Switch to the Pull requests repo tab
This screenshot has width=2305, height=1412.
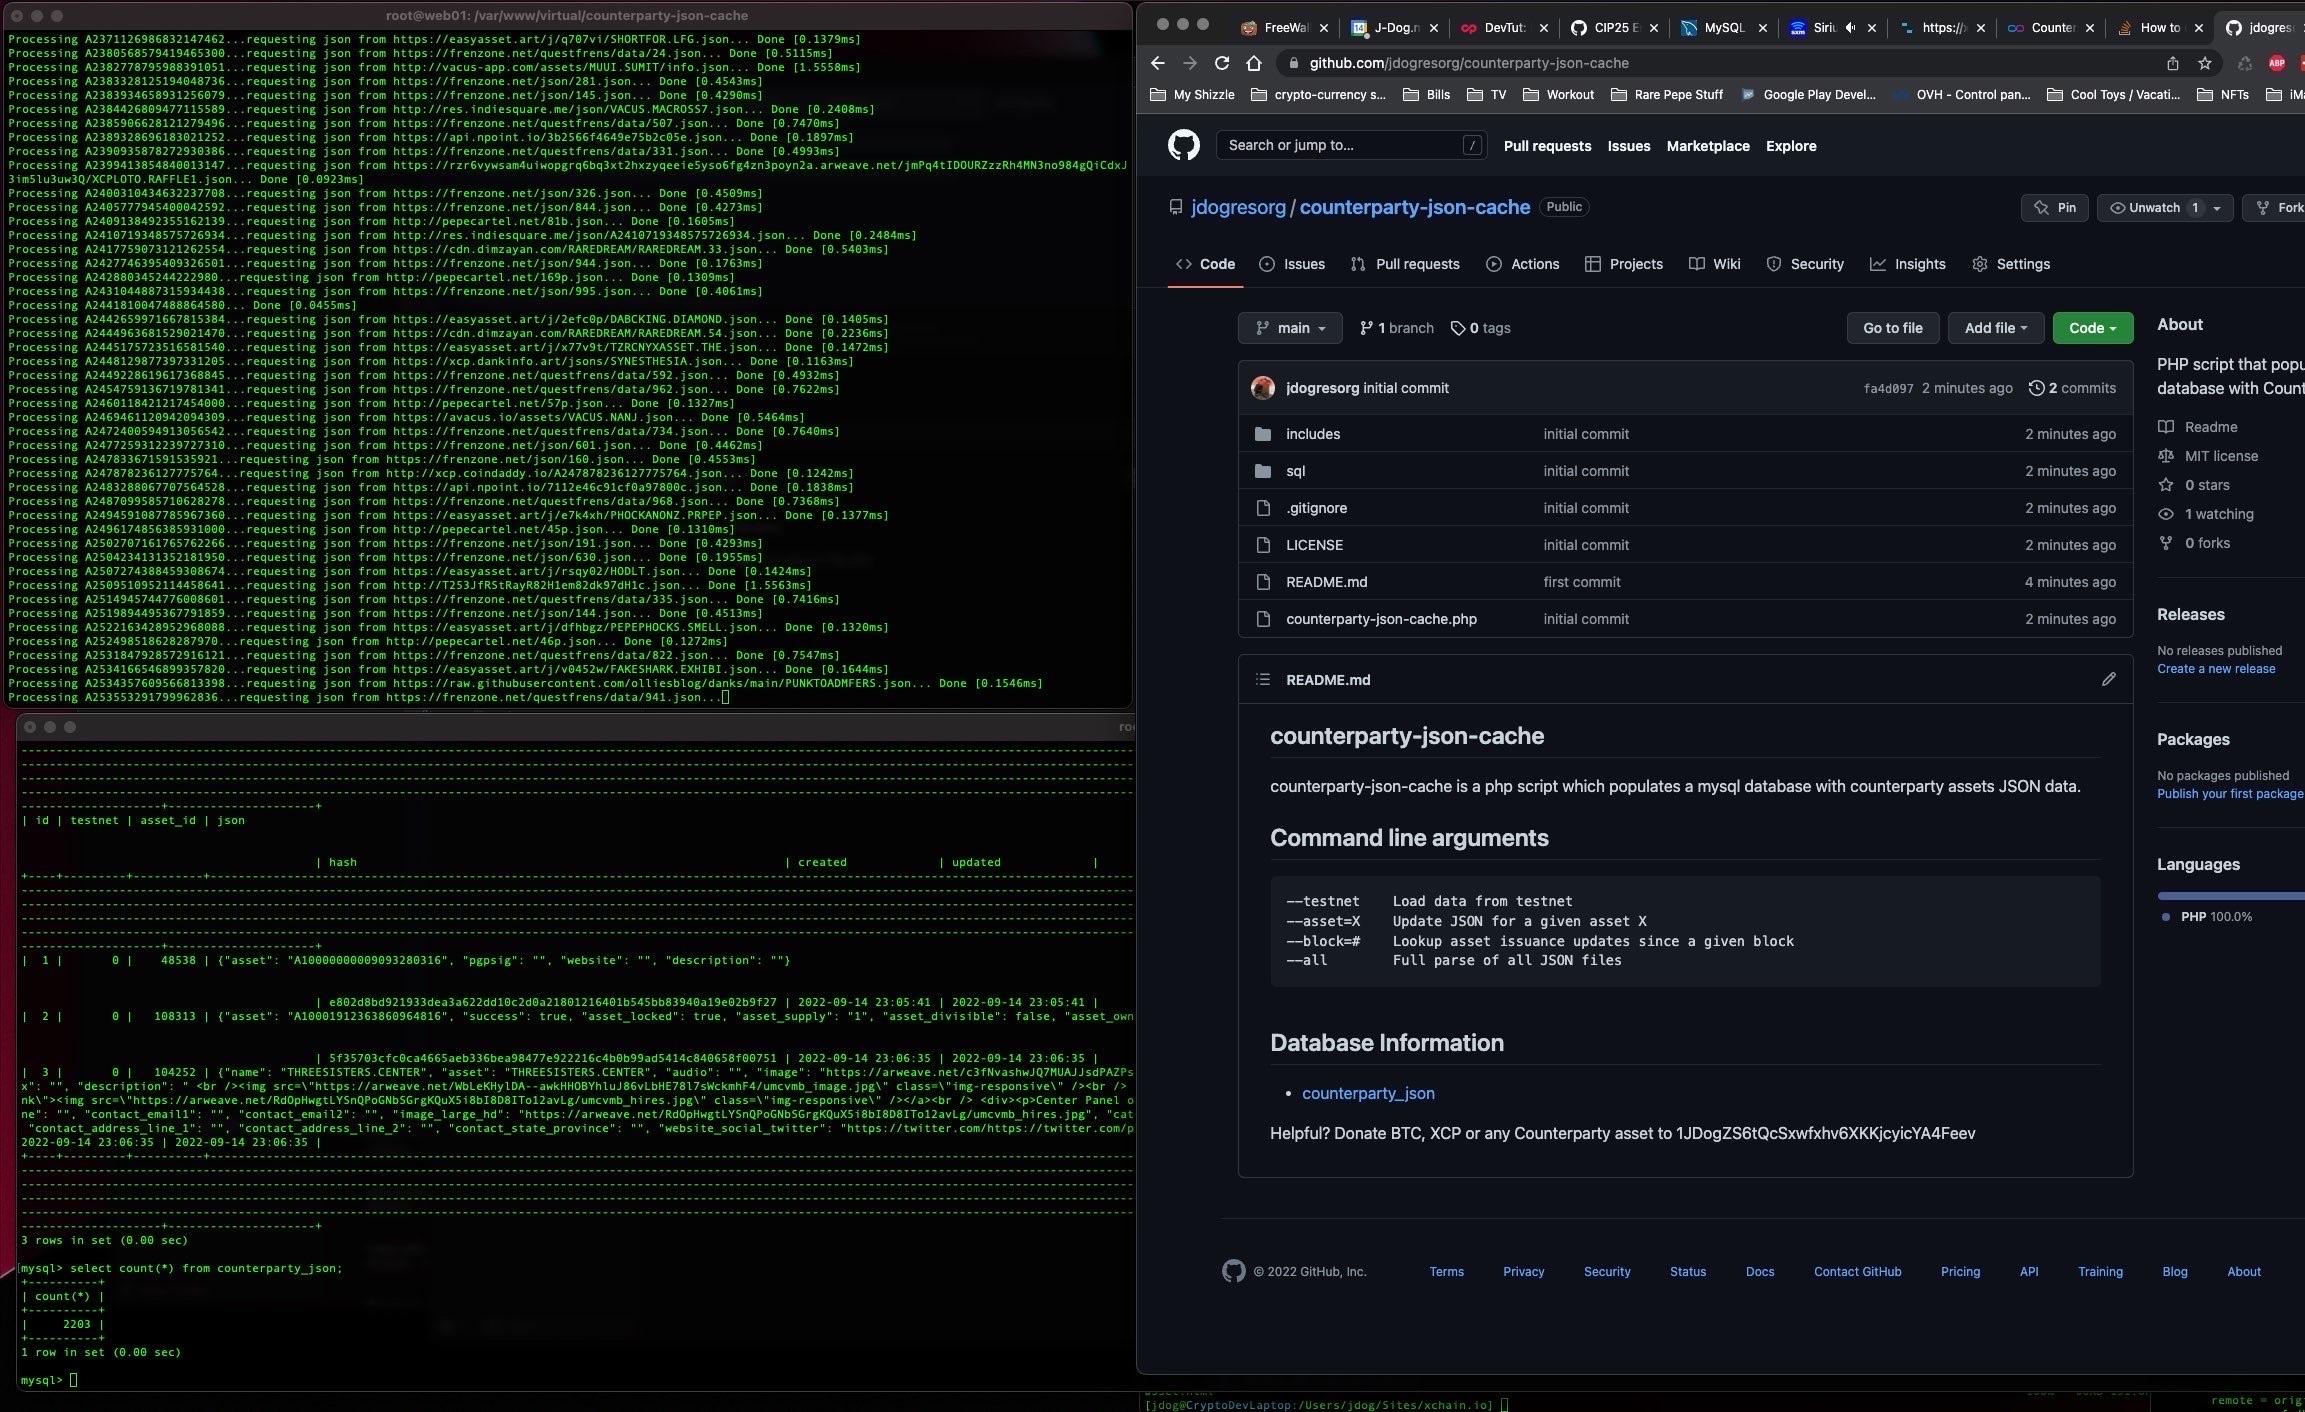pyautogui.click(x=1404, y=264)
